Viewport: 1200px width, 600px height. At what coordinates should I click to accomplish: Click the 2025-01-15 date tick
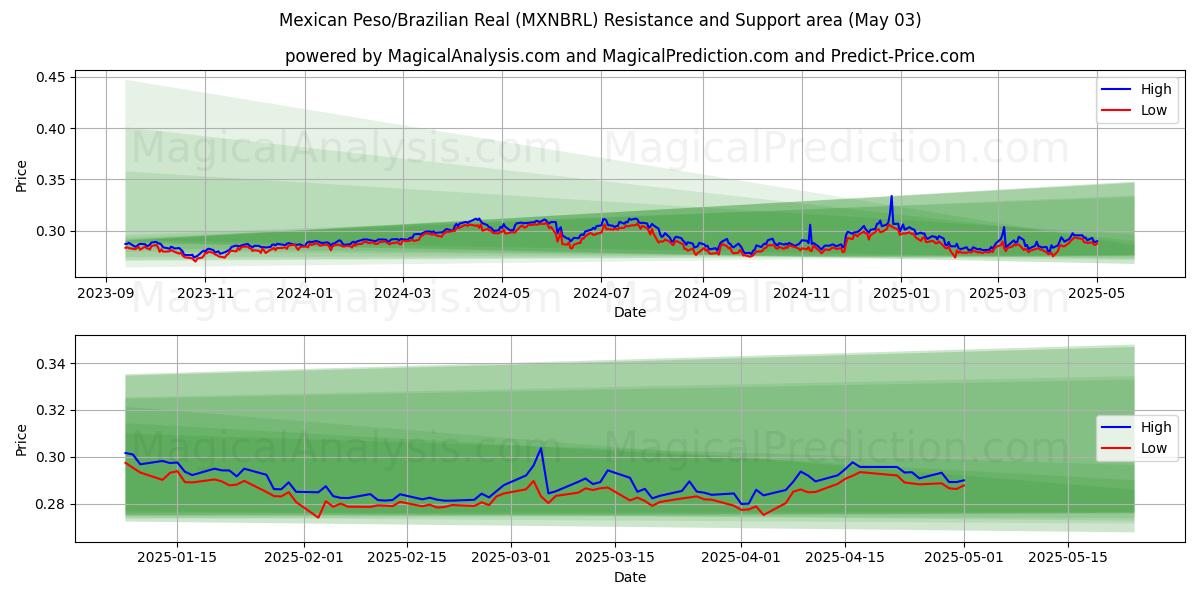coord(177,558)
